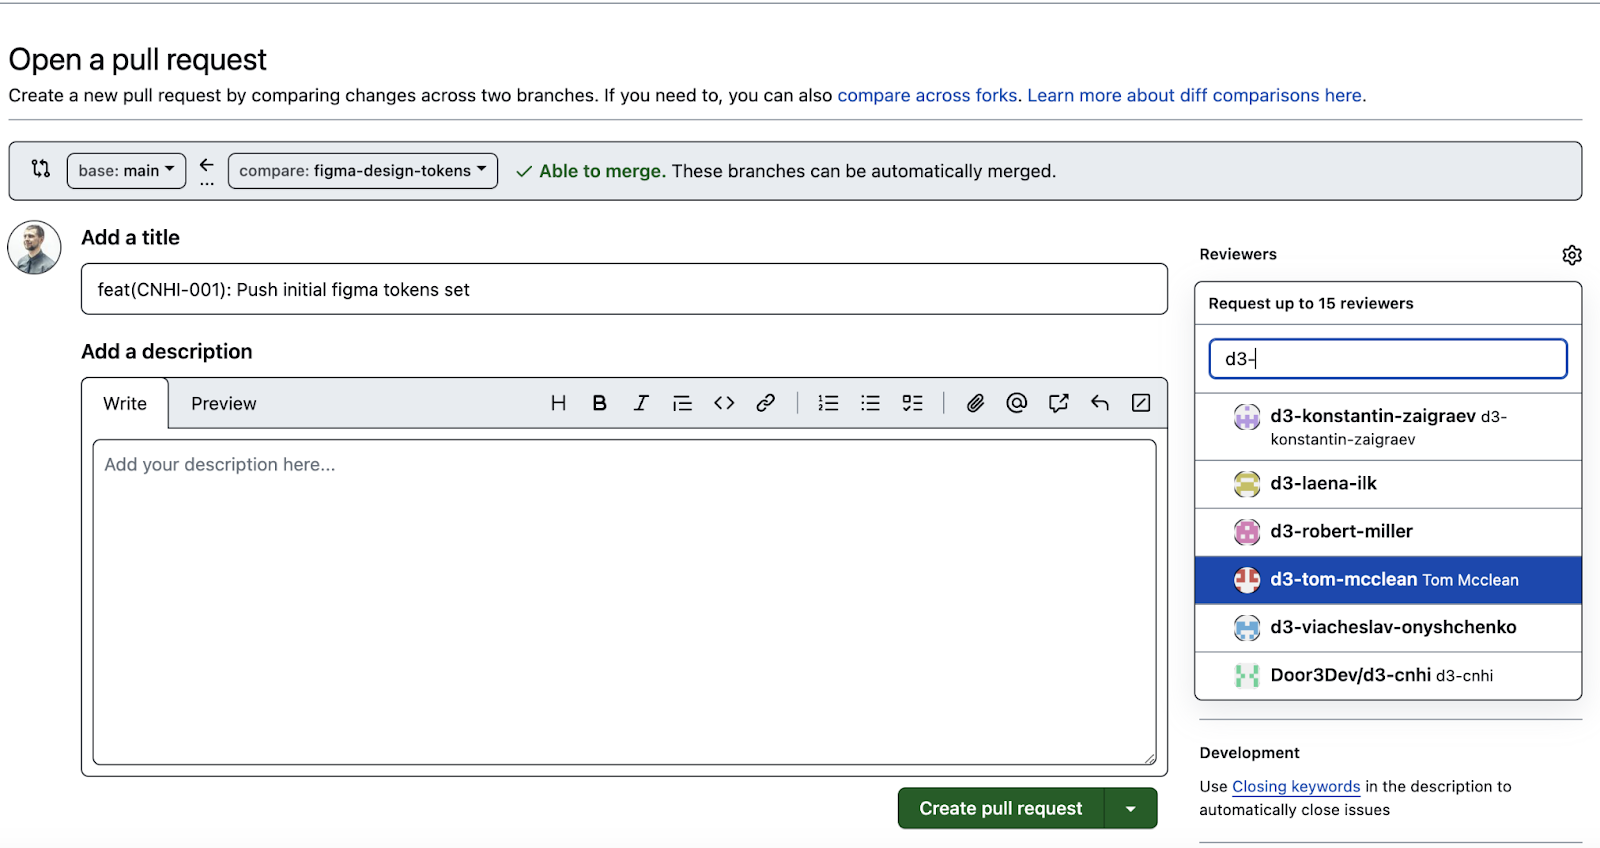Expand the Create pull request options arrow
This screenshot has height=848, width=1600.
pyautogui.click(x=1131, y=809)
